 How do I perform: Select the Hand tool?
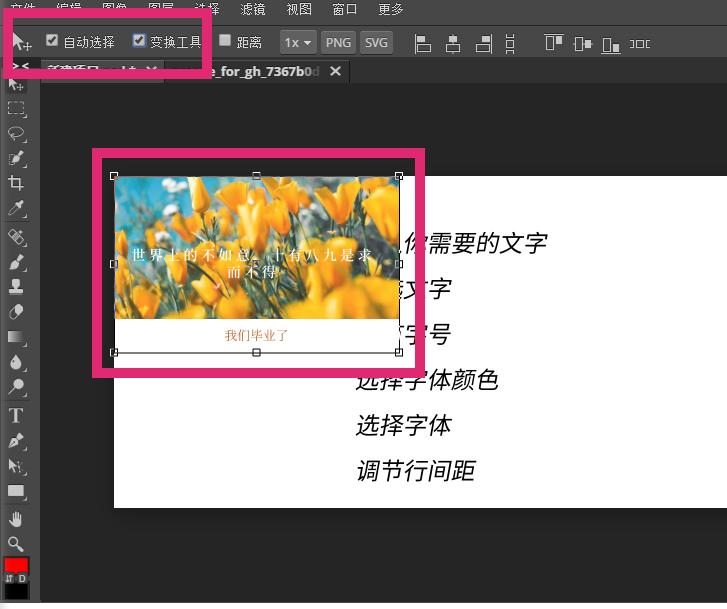click(16, 519)
